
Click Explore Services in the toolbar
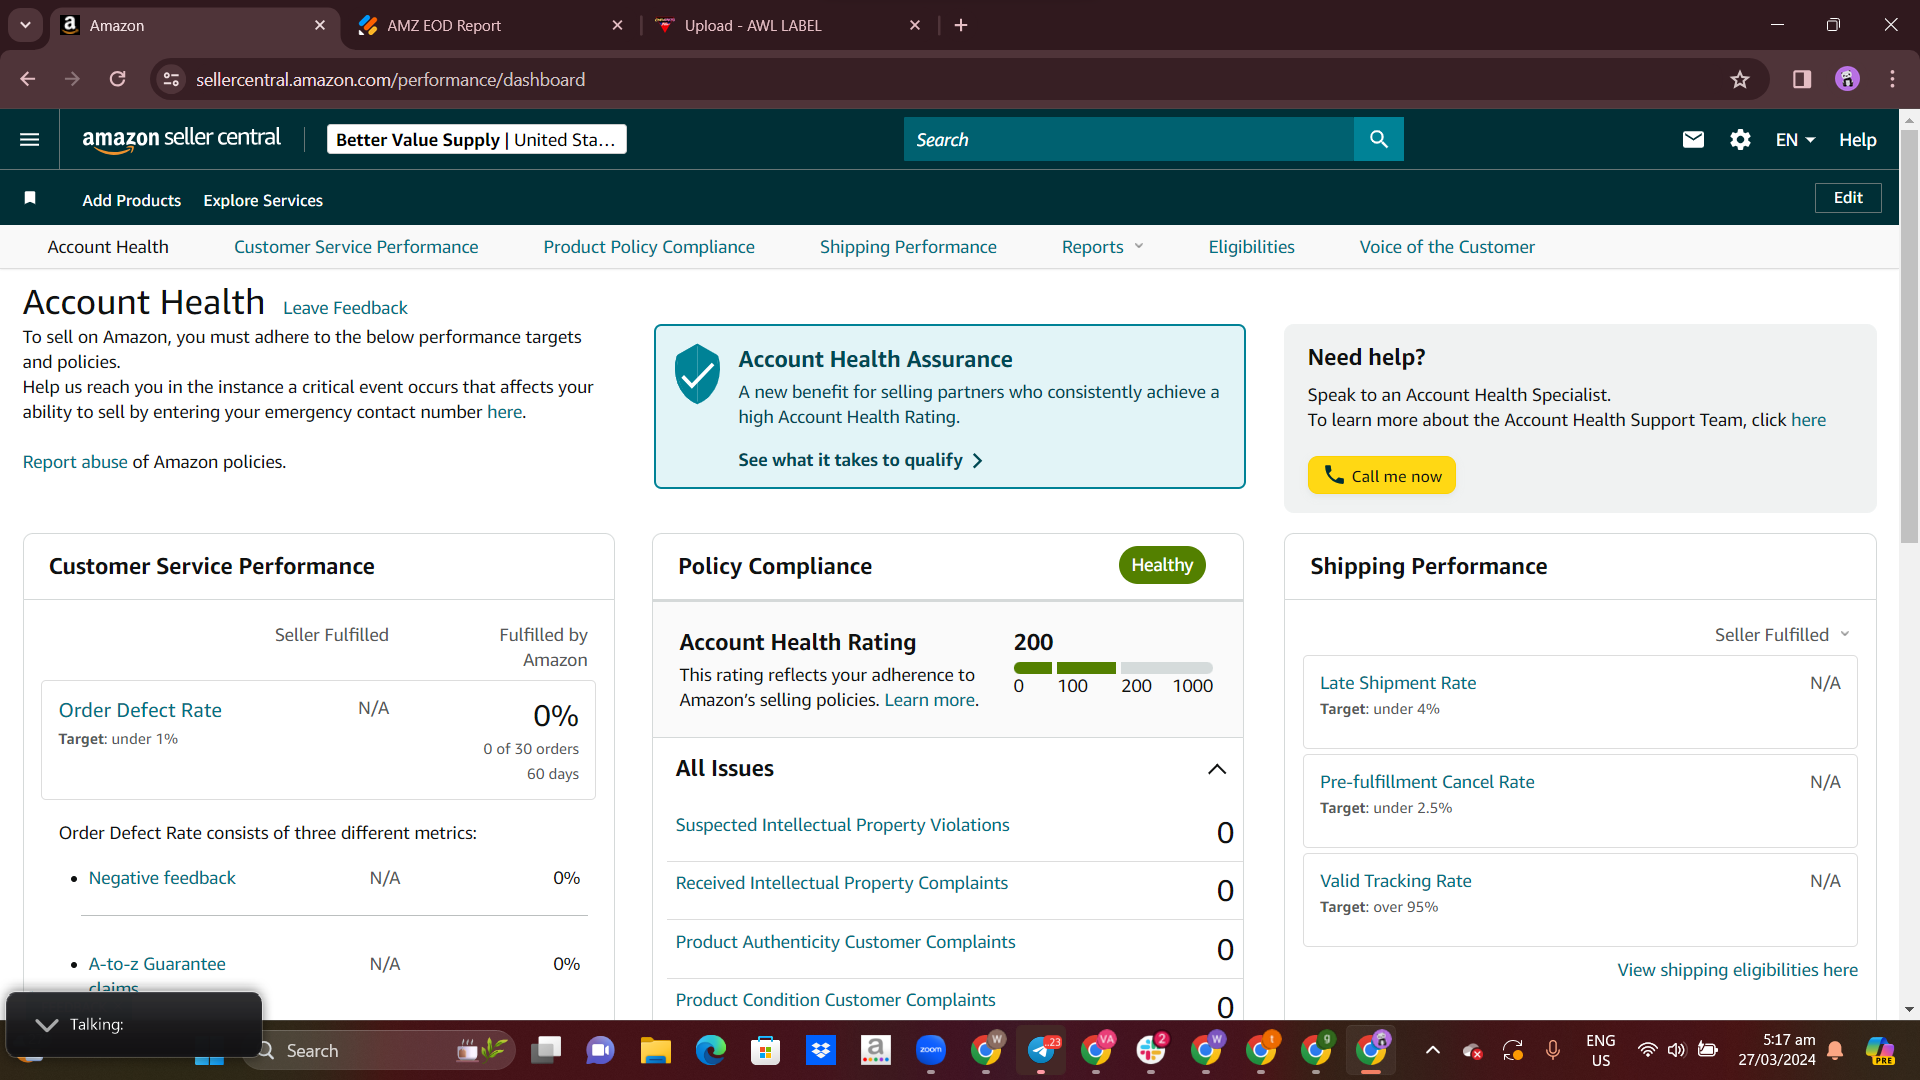pos(263,200)
